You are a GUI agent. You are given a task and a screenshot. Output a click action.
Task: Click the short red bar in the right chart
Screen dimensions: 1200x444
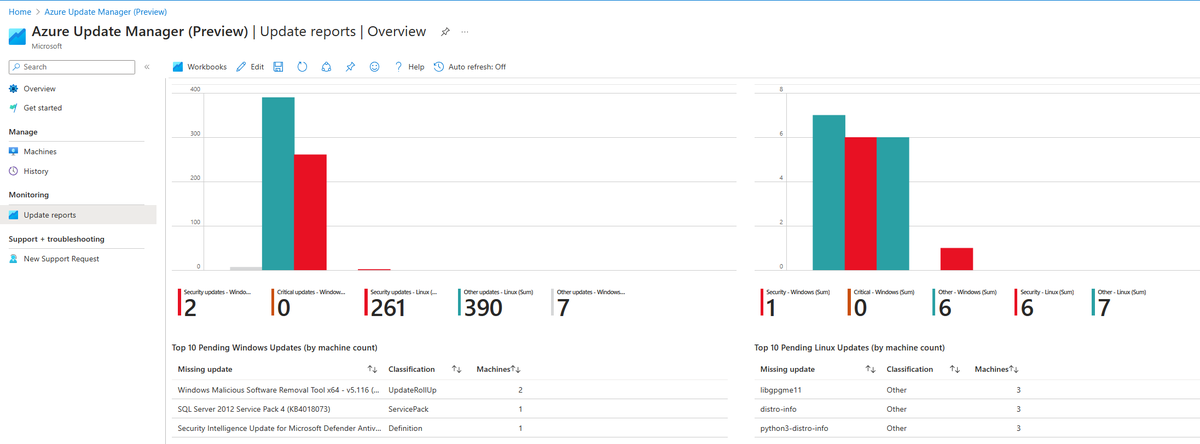pyautogui.click(x=956, y=259)
